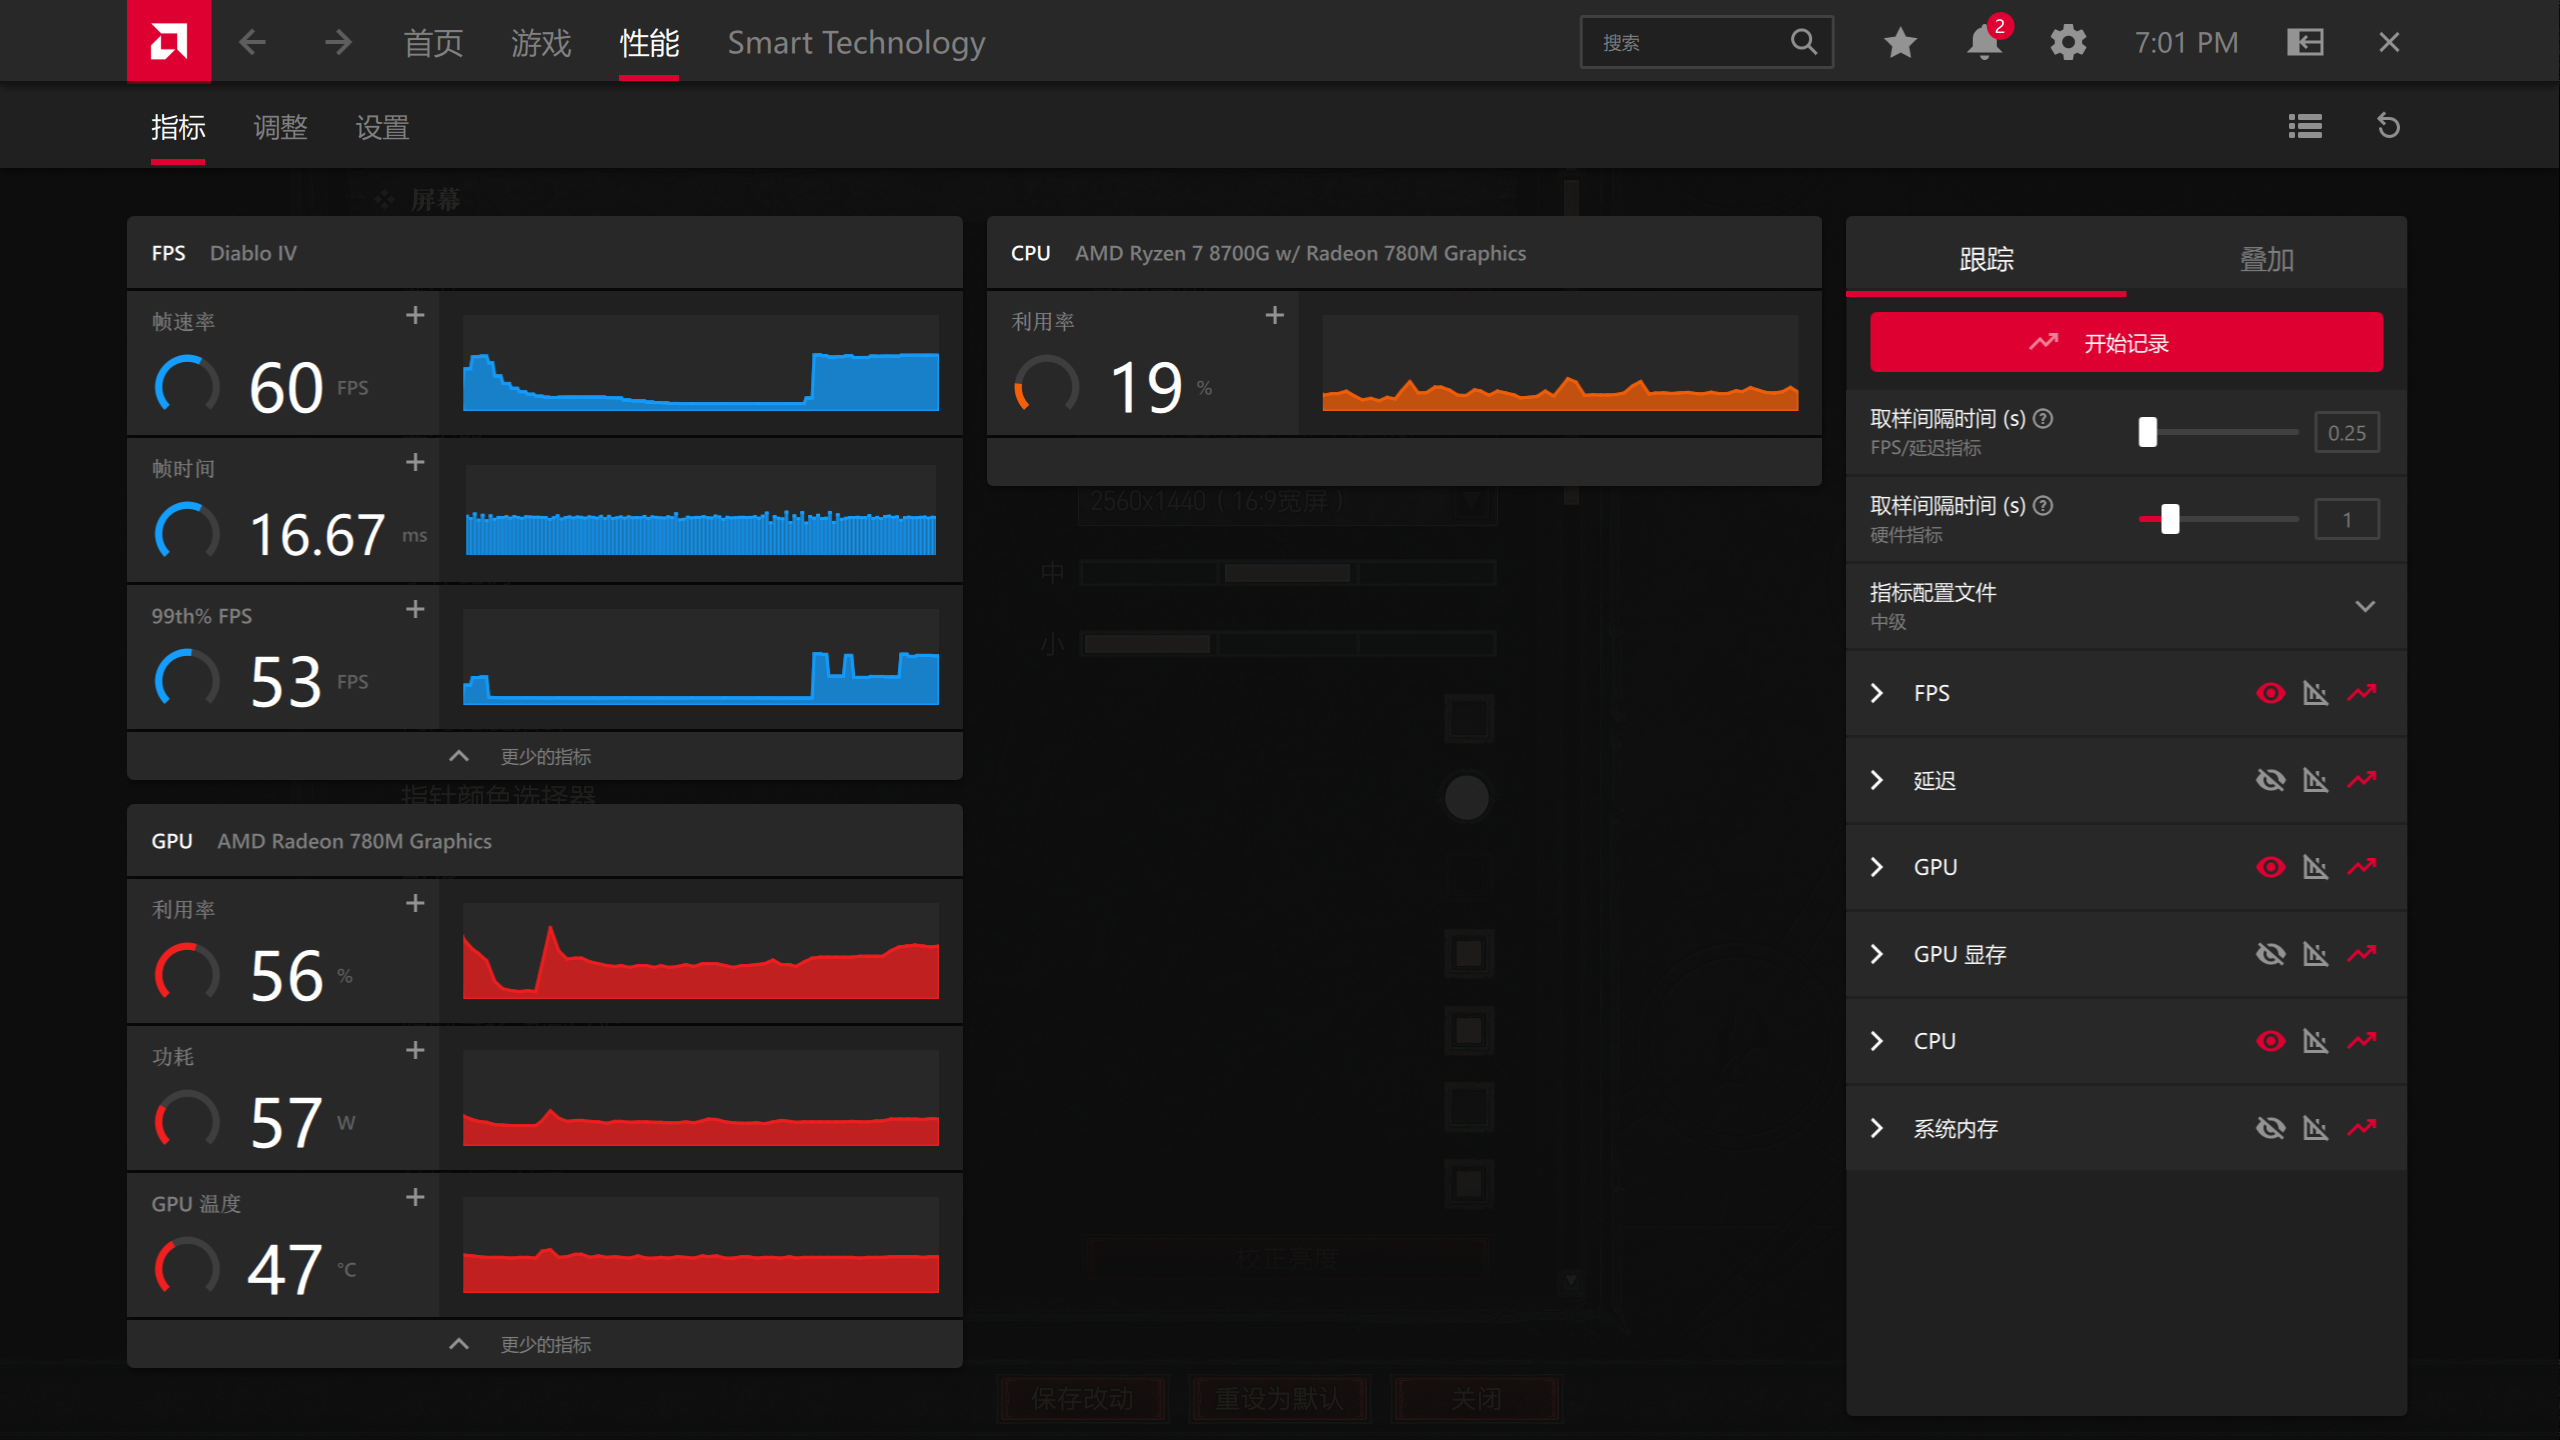The height and width of the screenshot is (1440, 2560).
Task: Expand the FPS metrics group
Action: (x=1877, y=693)
